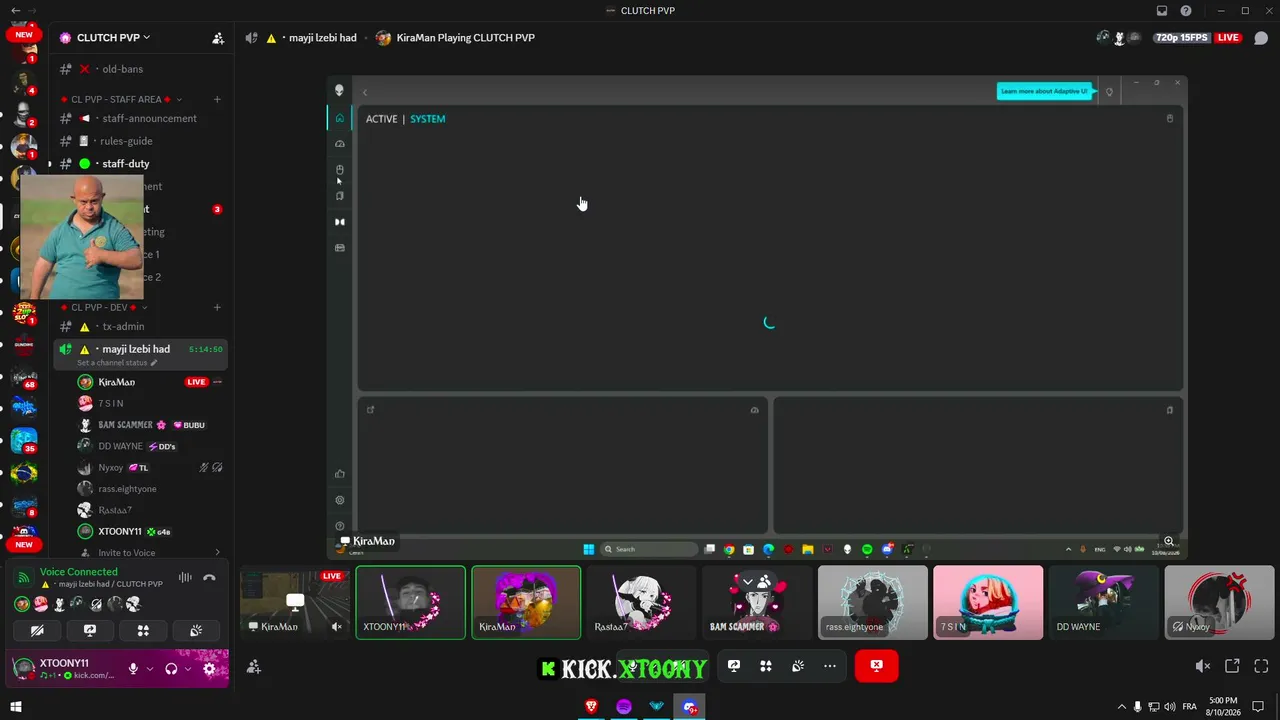
Task: Toggle full screen for the stream
Action: (1261, 666)
